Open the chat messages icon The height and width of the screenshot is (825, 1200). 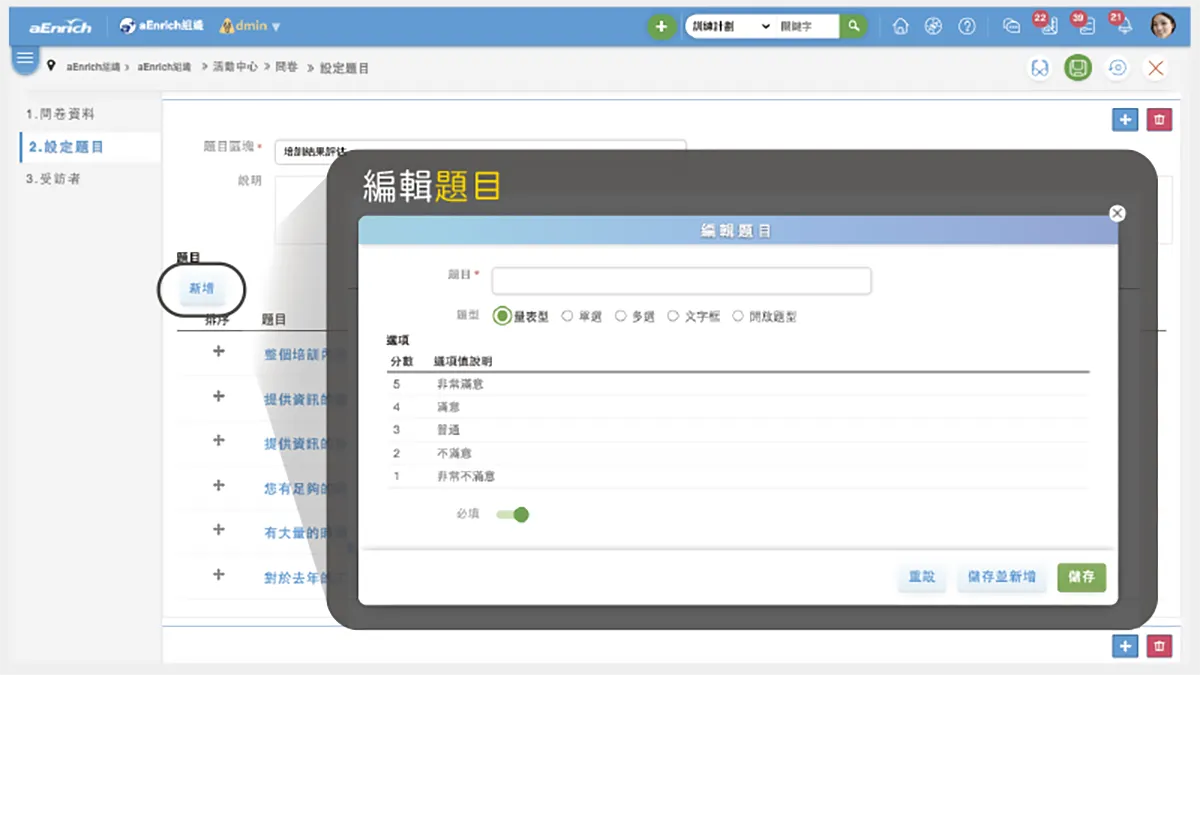(1011, 27)
